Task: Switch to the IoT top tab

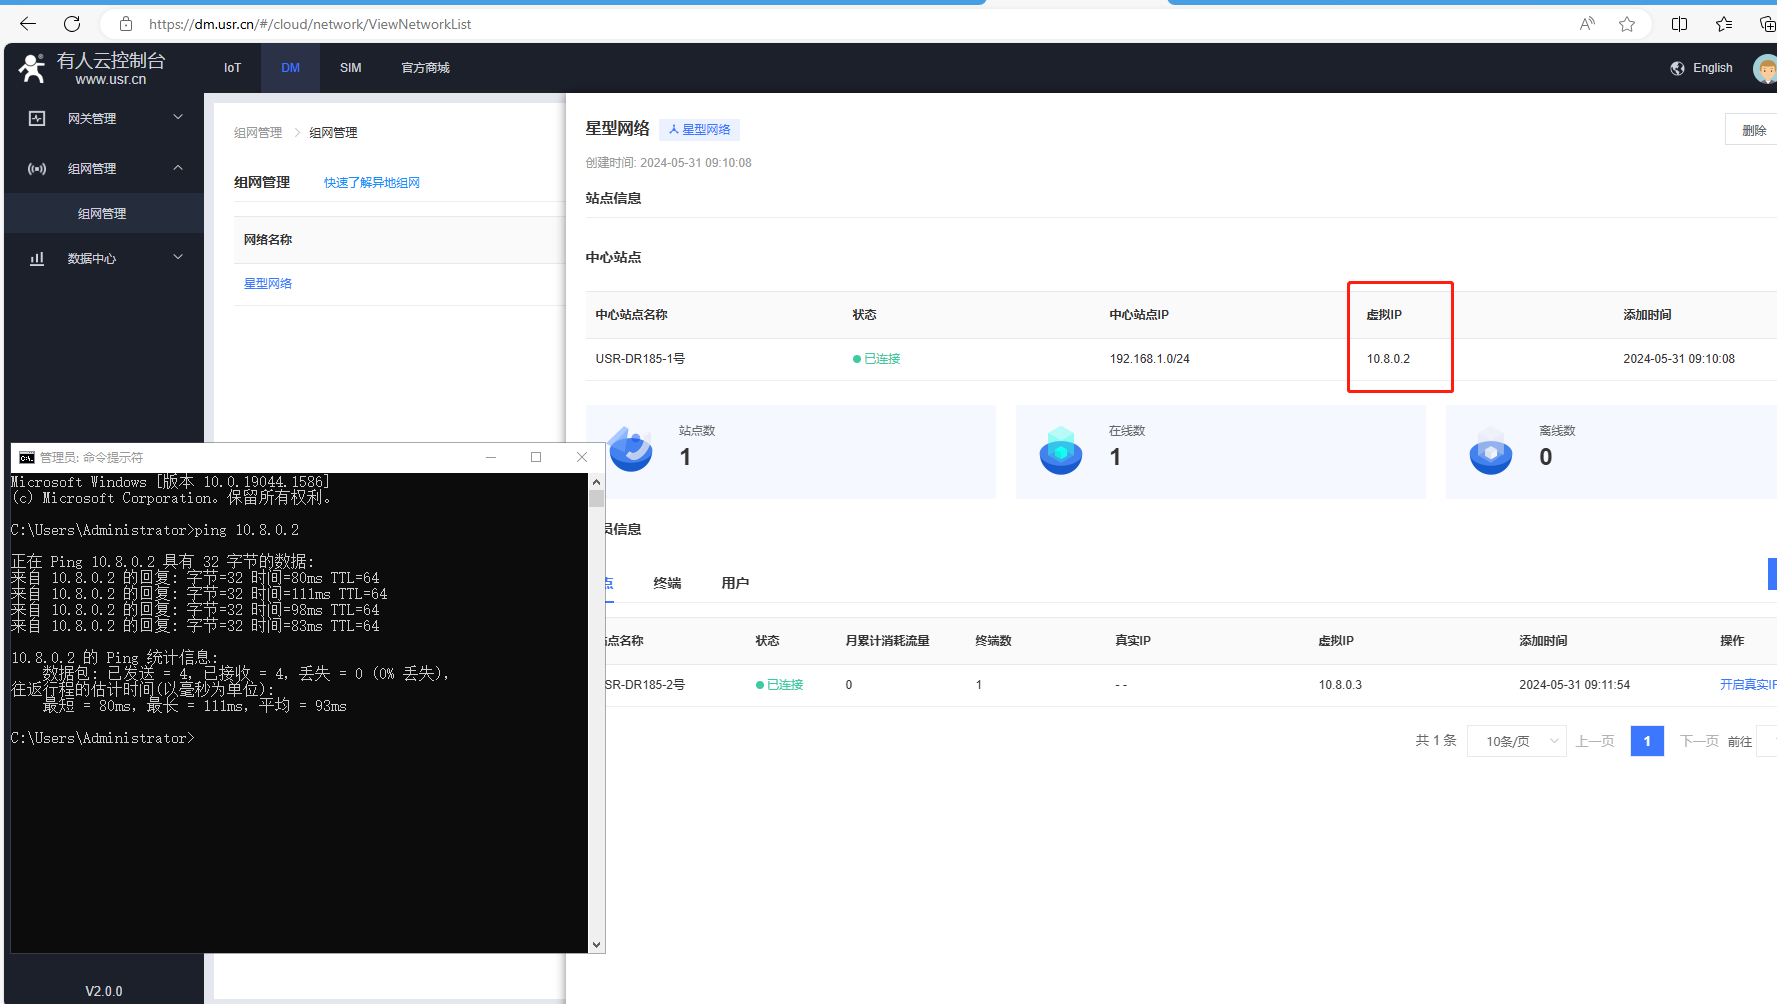Action: pyautogui.click(x=232, y=68)
